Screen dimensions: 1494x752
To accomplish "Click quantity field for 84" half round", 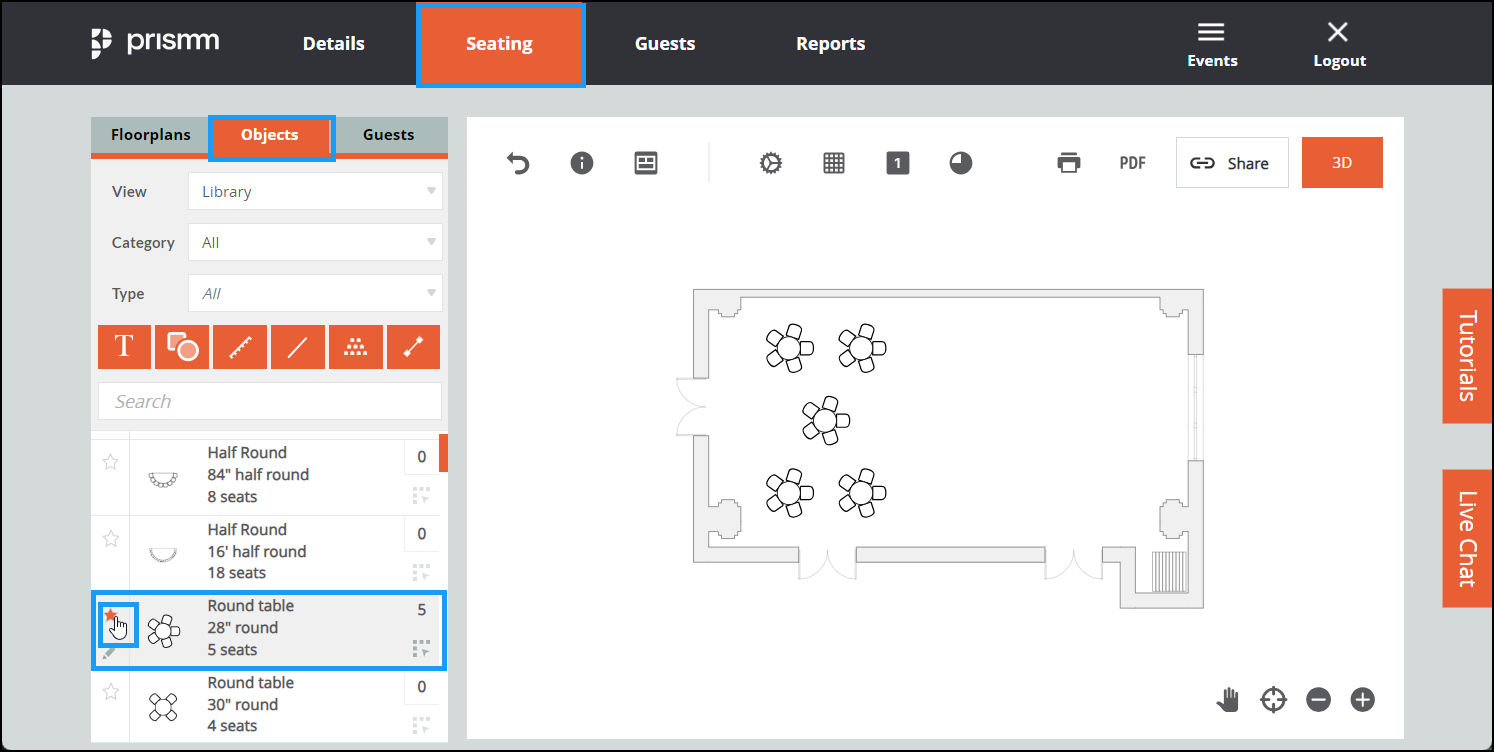I will coord(421,457).
